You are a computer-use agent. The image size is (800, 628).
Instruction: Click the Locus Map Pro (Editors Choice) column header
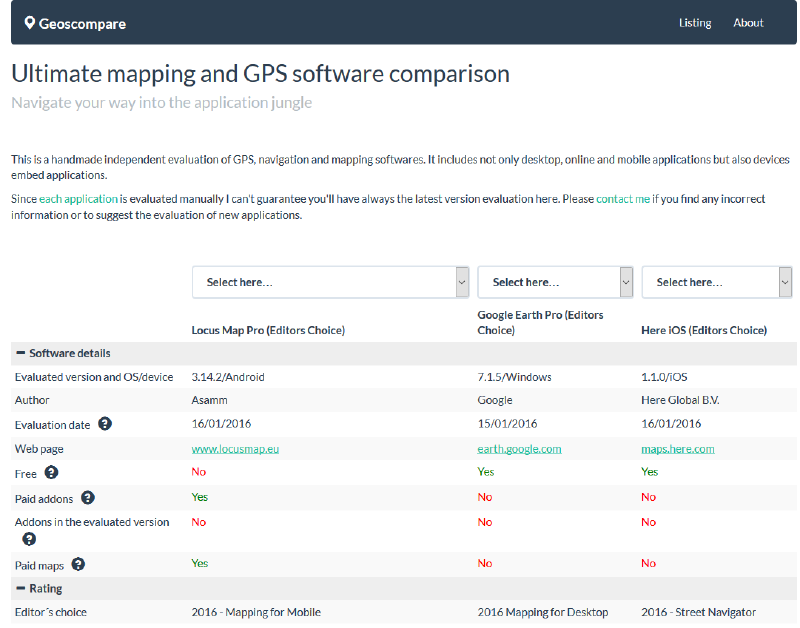[x=268, y=330]
